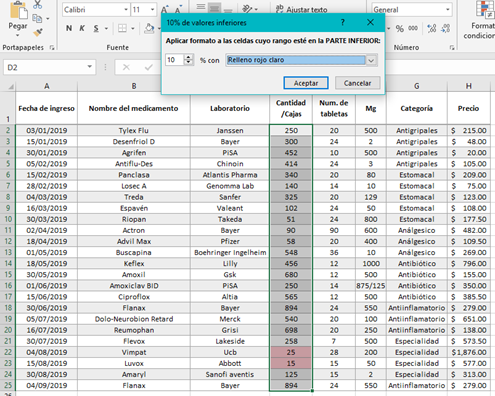Click Ajustar texto wrap text
This screenshot has width=495, height=396.
click(x=302, y=10)
